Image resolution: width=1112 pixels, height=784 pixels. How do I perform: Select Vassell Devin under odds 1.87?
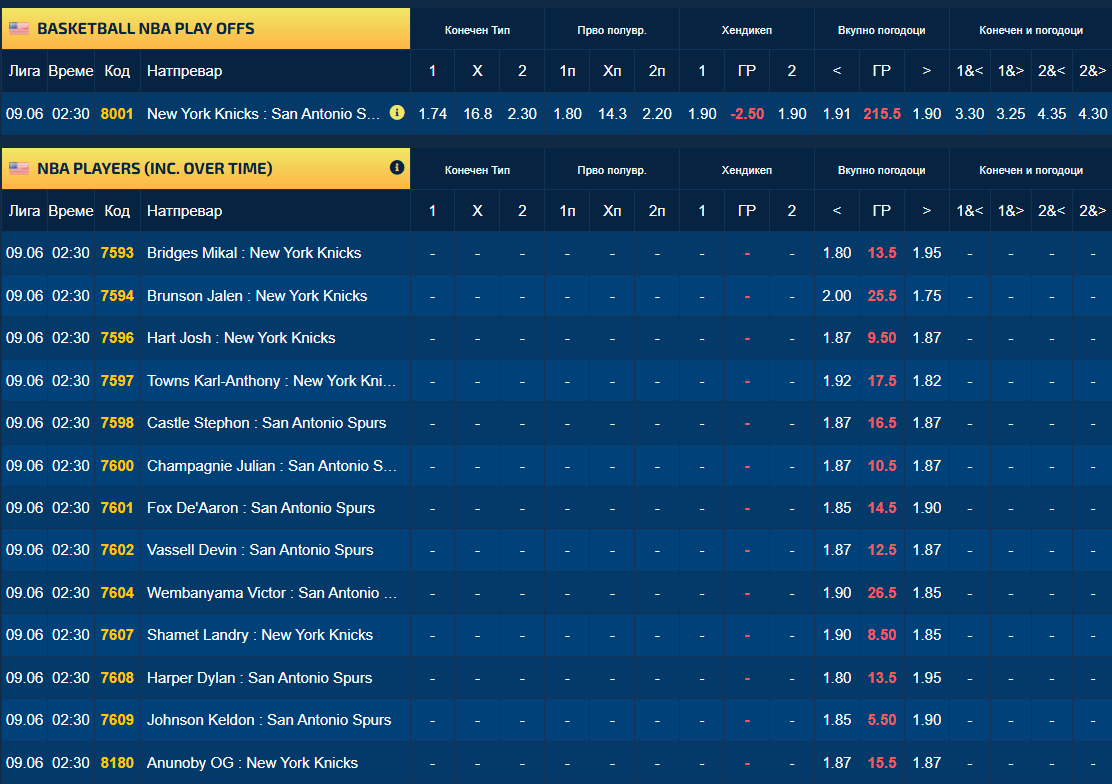837,550
